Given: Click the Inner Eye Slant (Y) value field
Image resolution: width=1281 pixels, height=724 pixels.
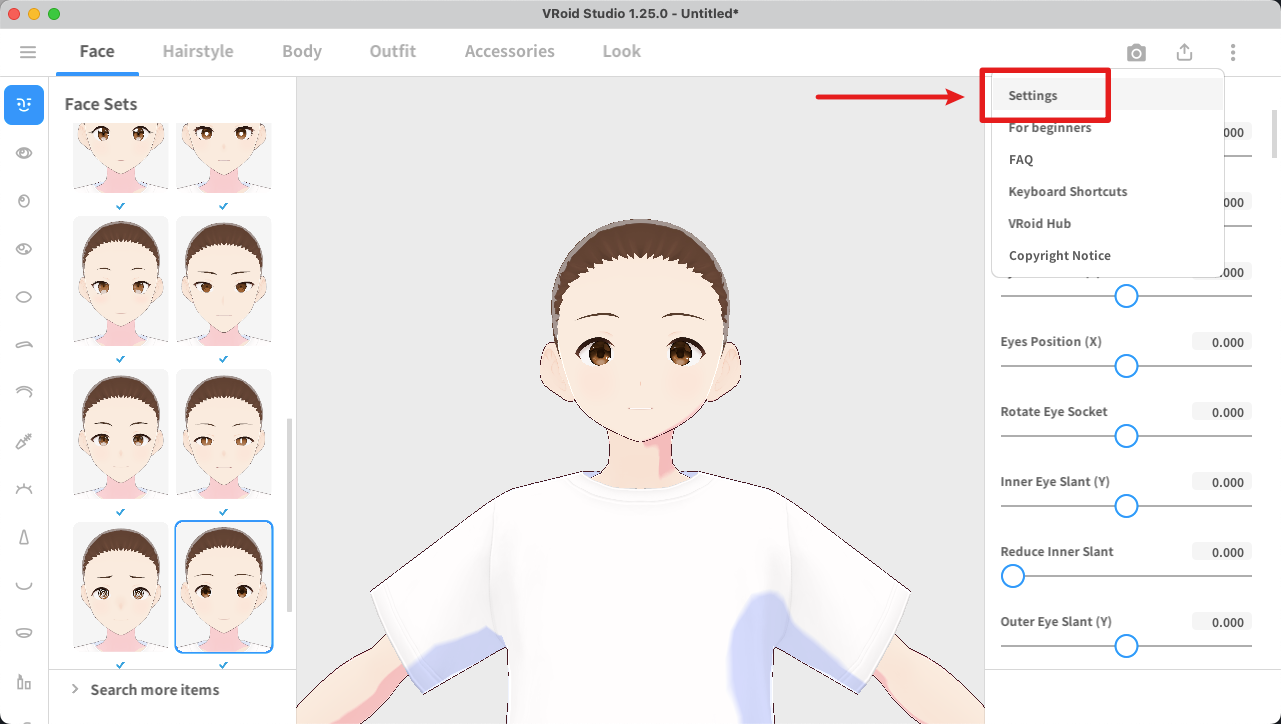Looking at the screenshot, I should pos(1221,482).
